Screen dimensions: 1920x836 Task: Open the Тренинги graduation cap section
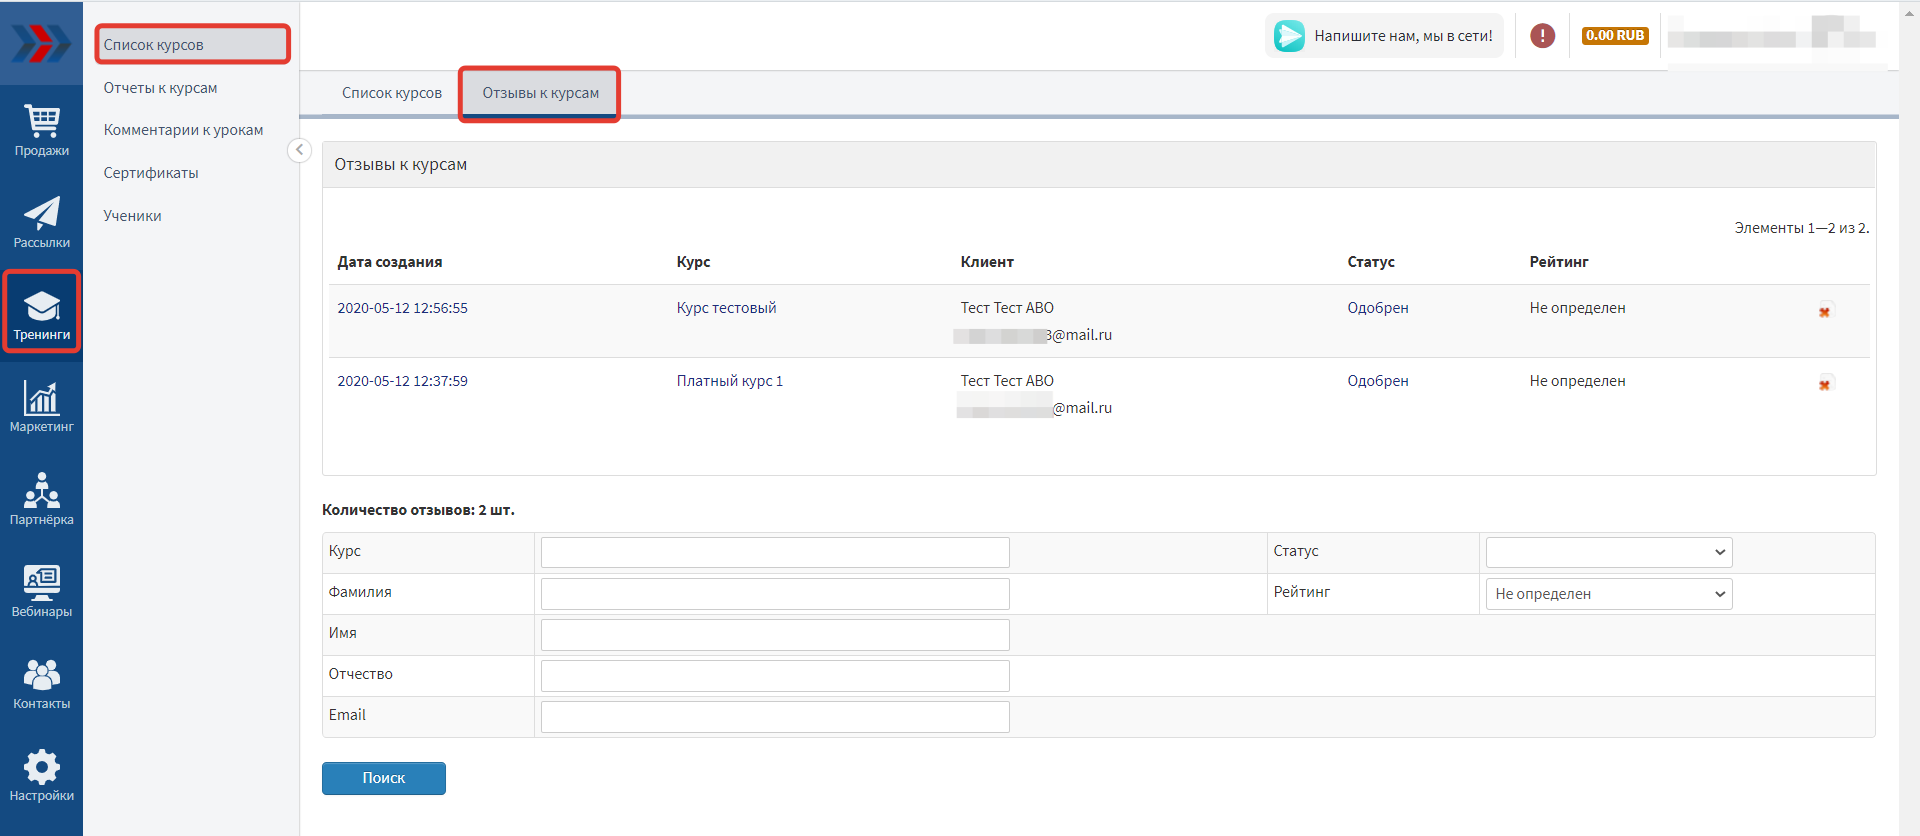(x=41, y=313)
